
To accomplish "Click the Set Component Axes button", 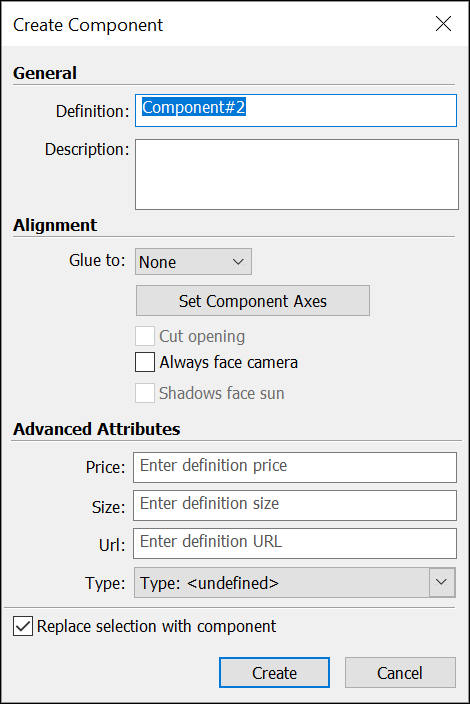I will pyautogui.click(x=253, y=301).
